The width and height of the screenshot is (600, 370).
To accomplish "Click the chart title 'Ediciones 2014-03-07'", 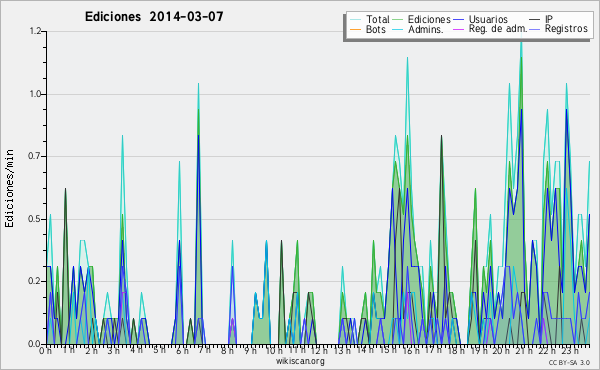I will coord(154,17).
